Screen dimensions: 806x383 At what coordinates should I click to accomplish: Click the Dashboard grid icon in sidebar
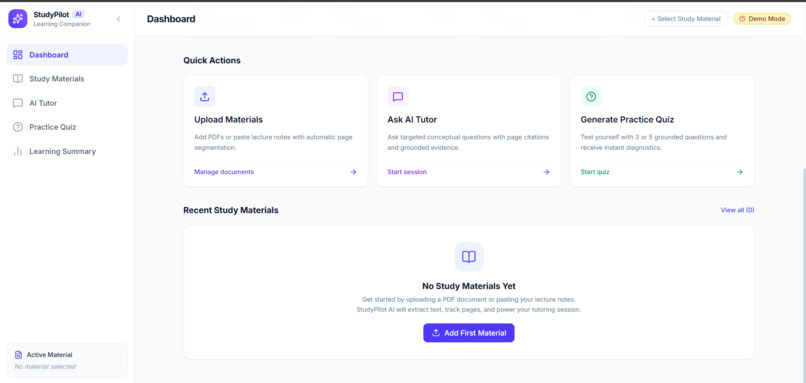(17, 54)
